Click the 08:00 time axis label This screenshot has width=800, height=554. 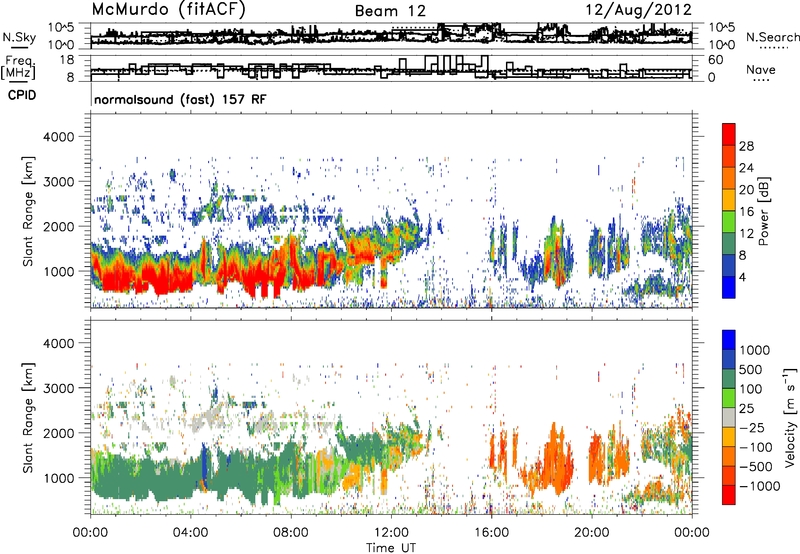coord(291,533)
